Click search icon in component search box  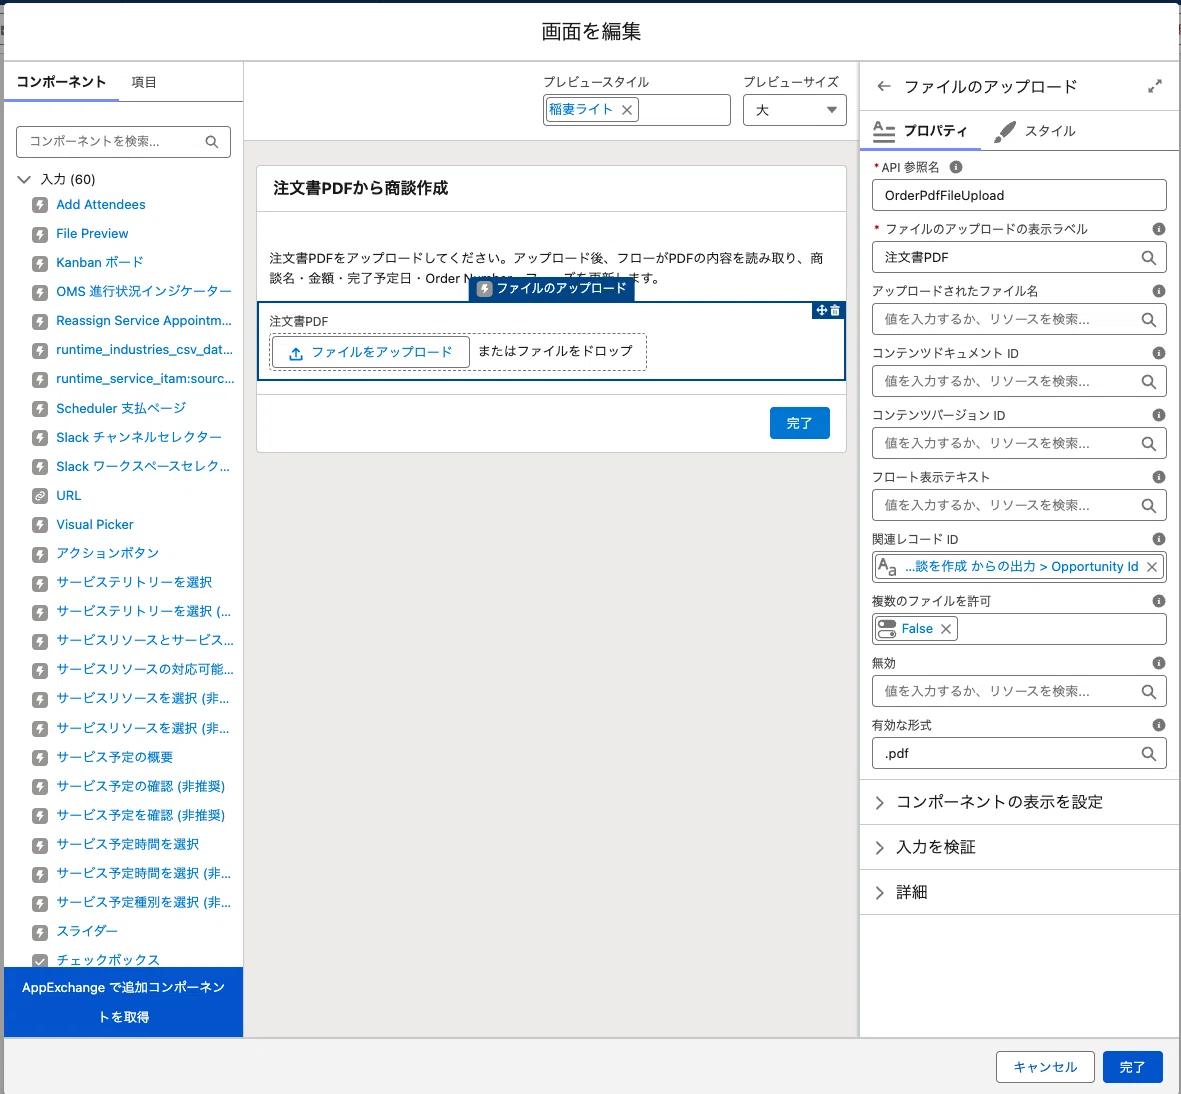212,142
